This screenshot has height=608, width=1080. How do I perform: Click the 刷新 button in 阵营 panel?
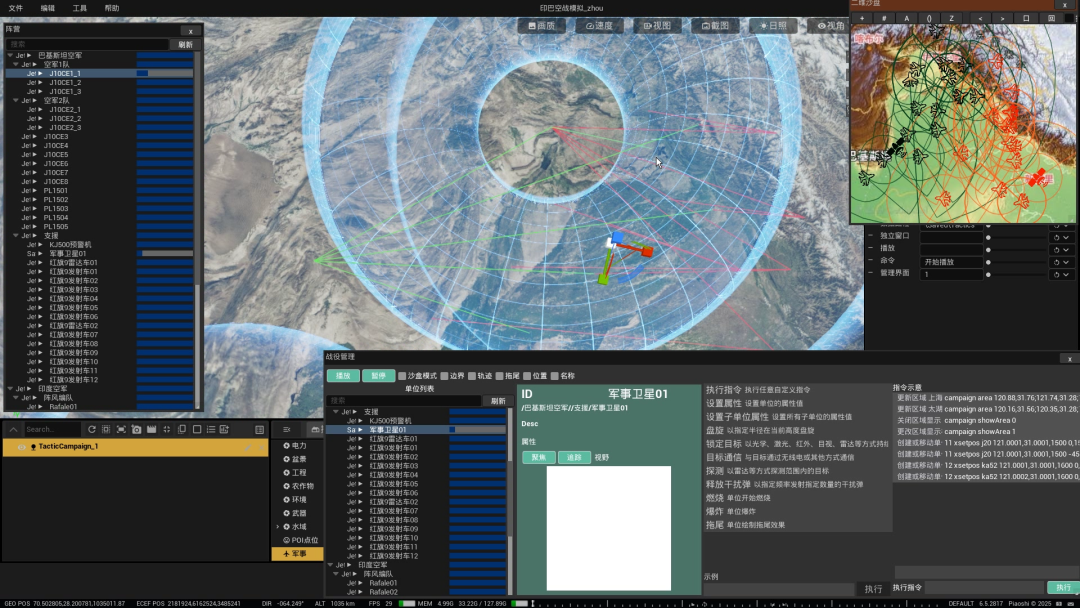pyautogui.click(x=185, y=45)
